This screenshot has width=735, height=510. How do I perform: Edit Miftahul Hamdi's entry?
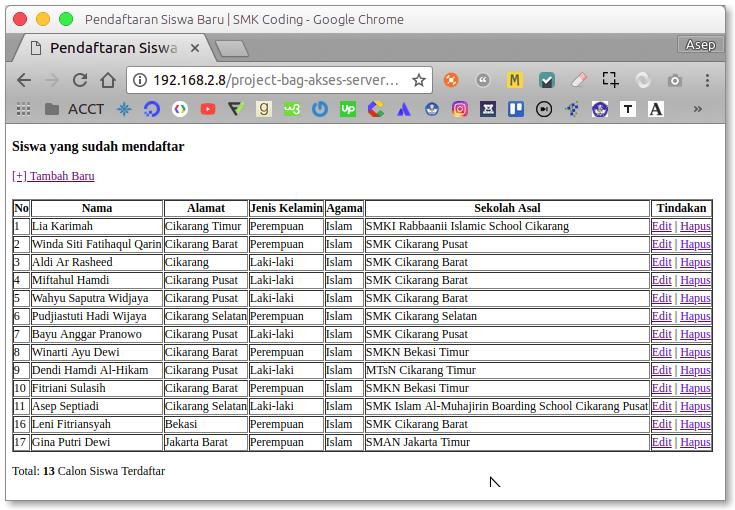pos(661,280)
